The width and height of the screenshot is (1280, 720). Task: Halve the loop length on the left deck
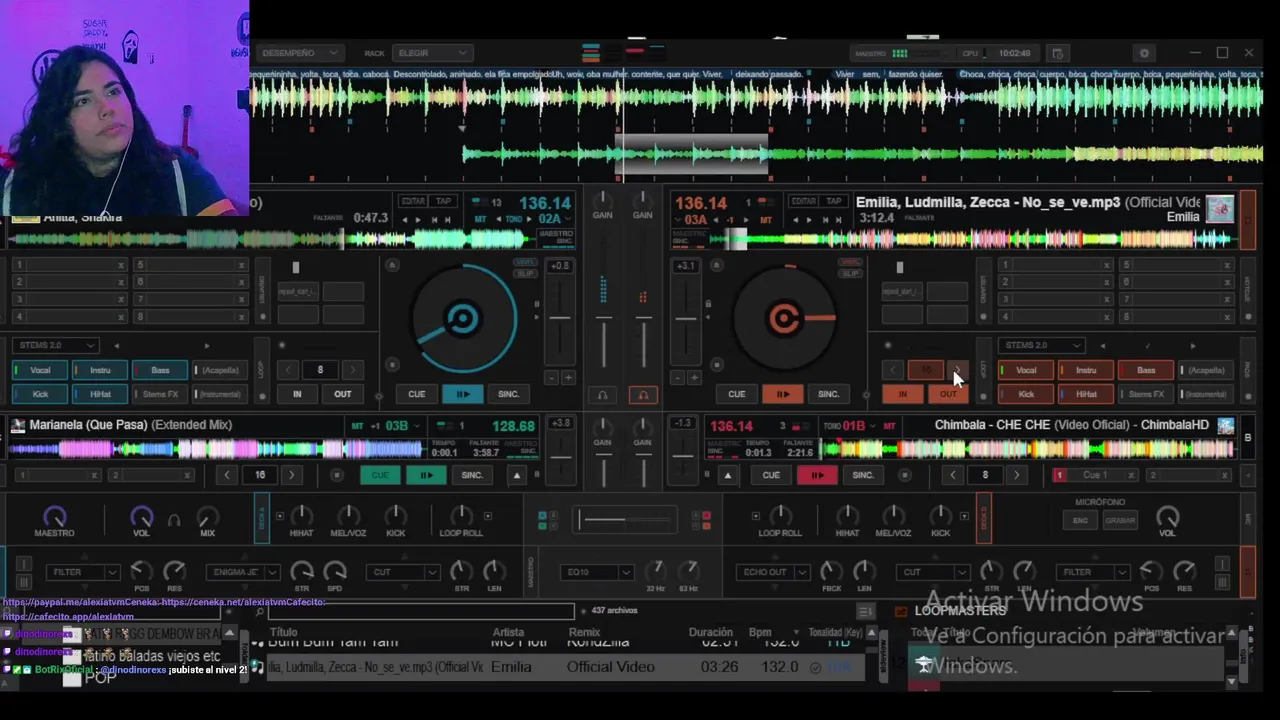(288, 370)
